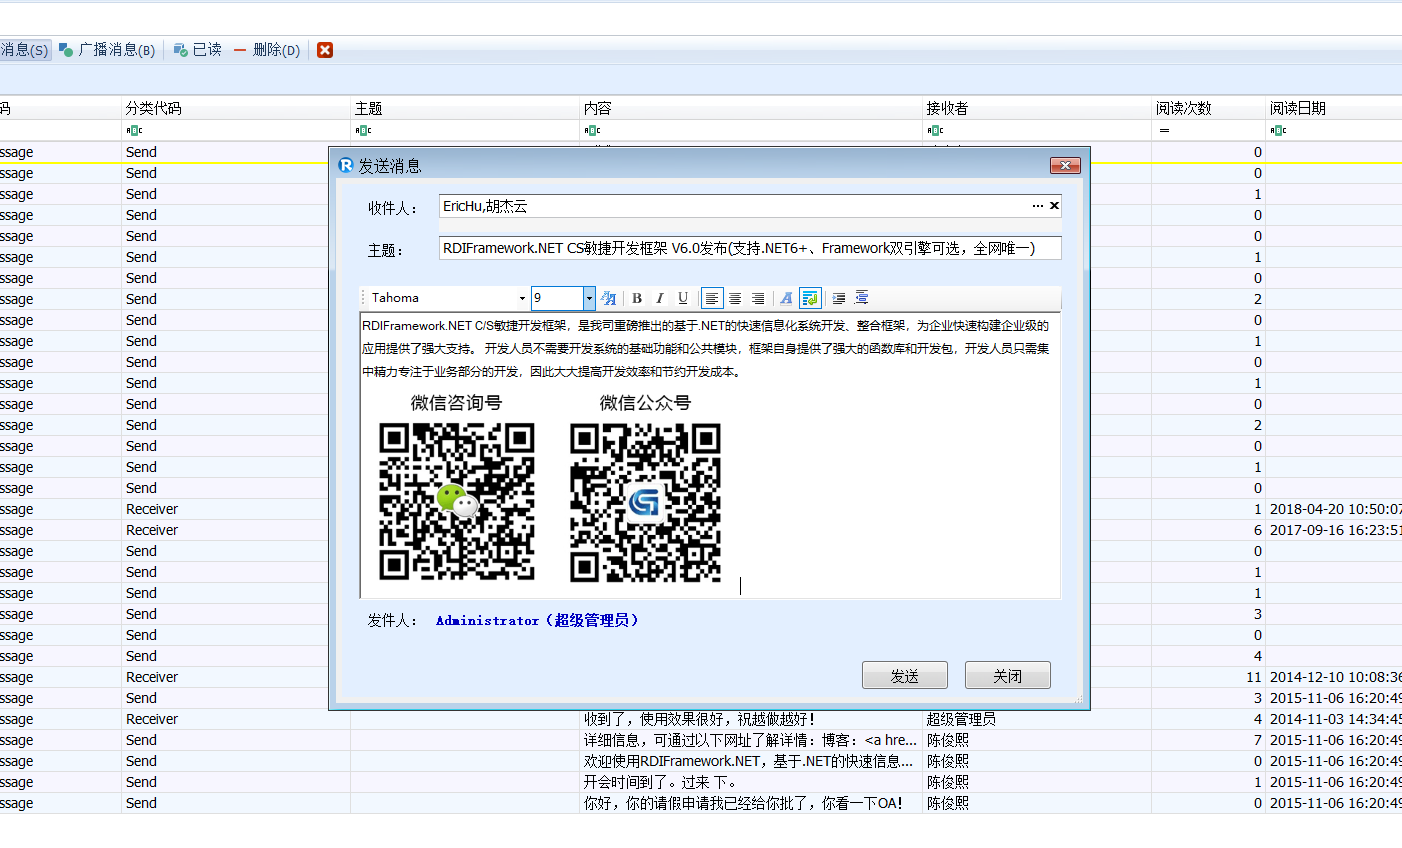
Task: Select 已读 to mark as read
Action: pos(198,50)
